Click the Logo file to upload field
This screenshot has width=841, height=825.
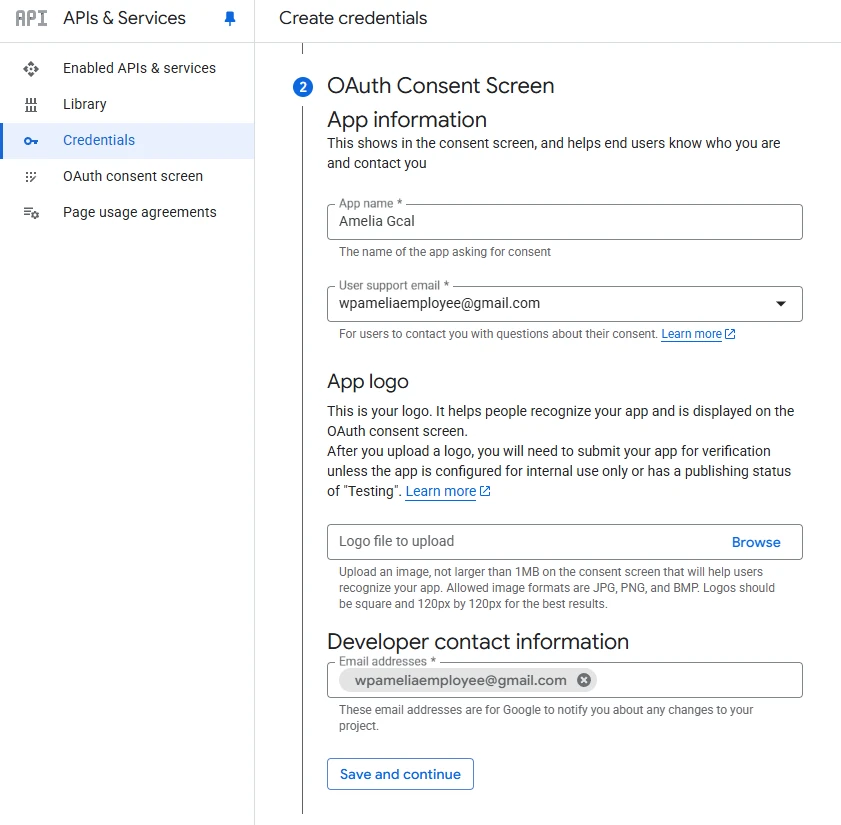pyautogui.click(x=565, y=542)
